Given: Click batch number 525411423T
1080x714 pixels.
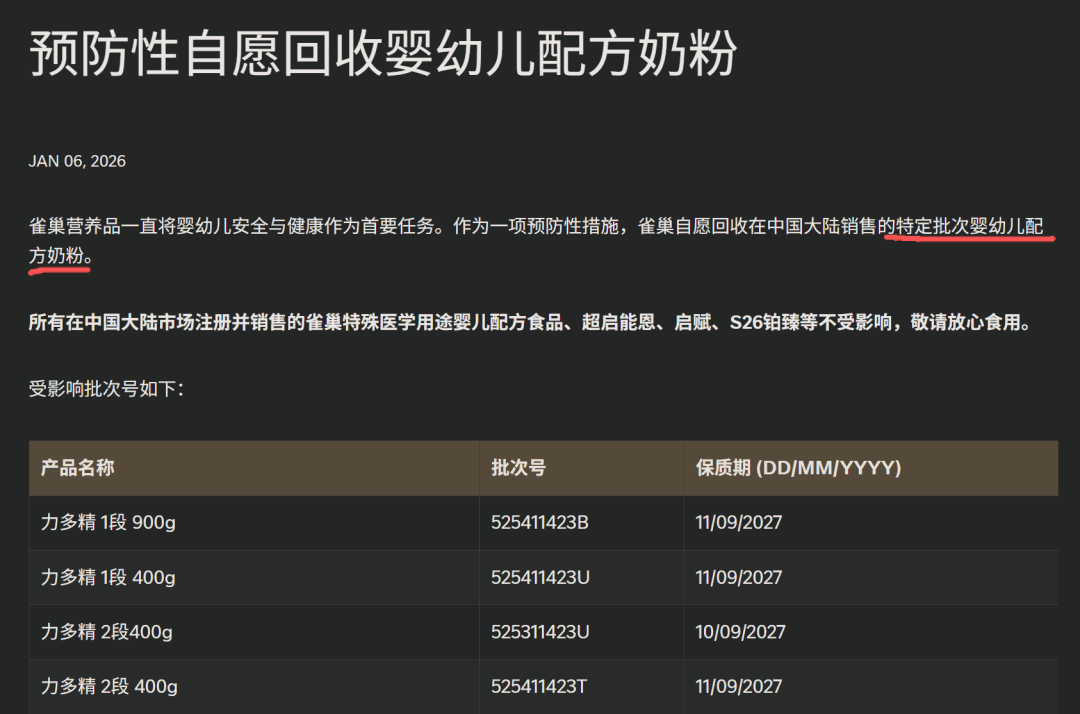Looking at the screenshot, I should (540, 687).
